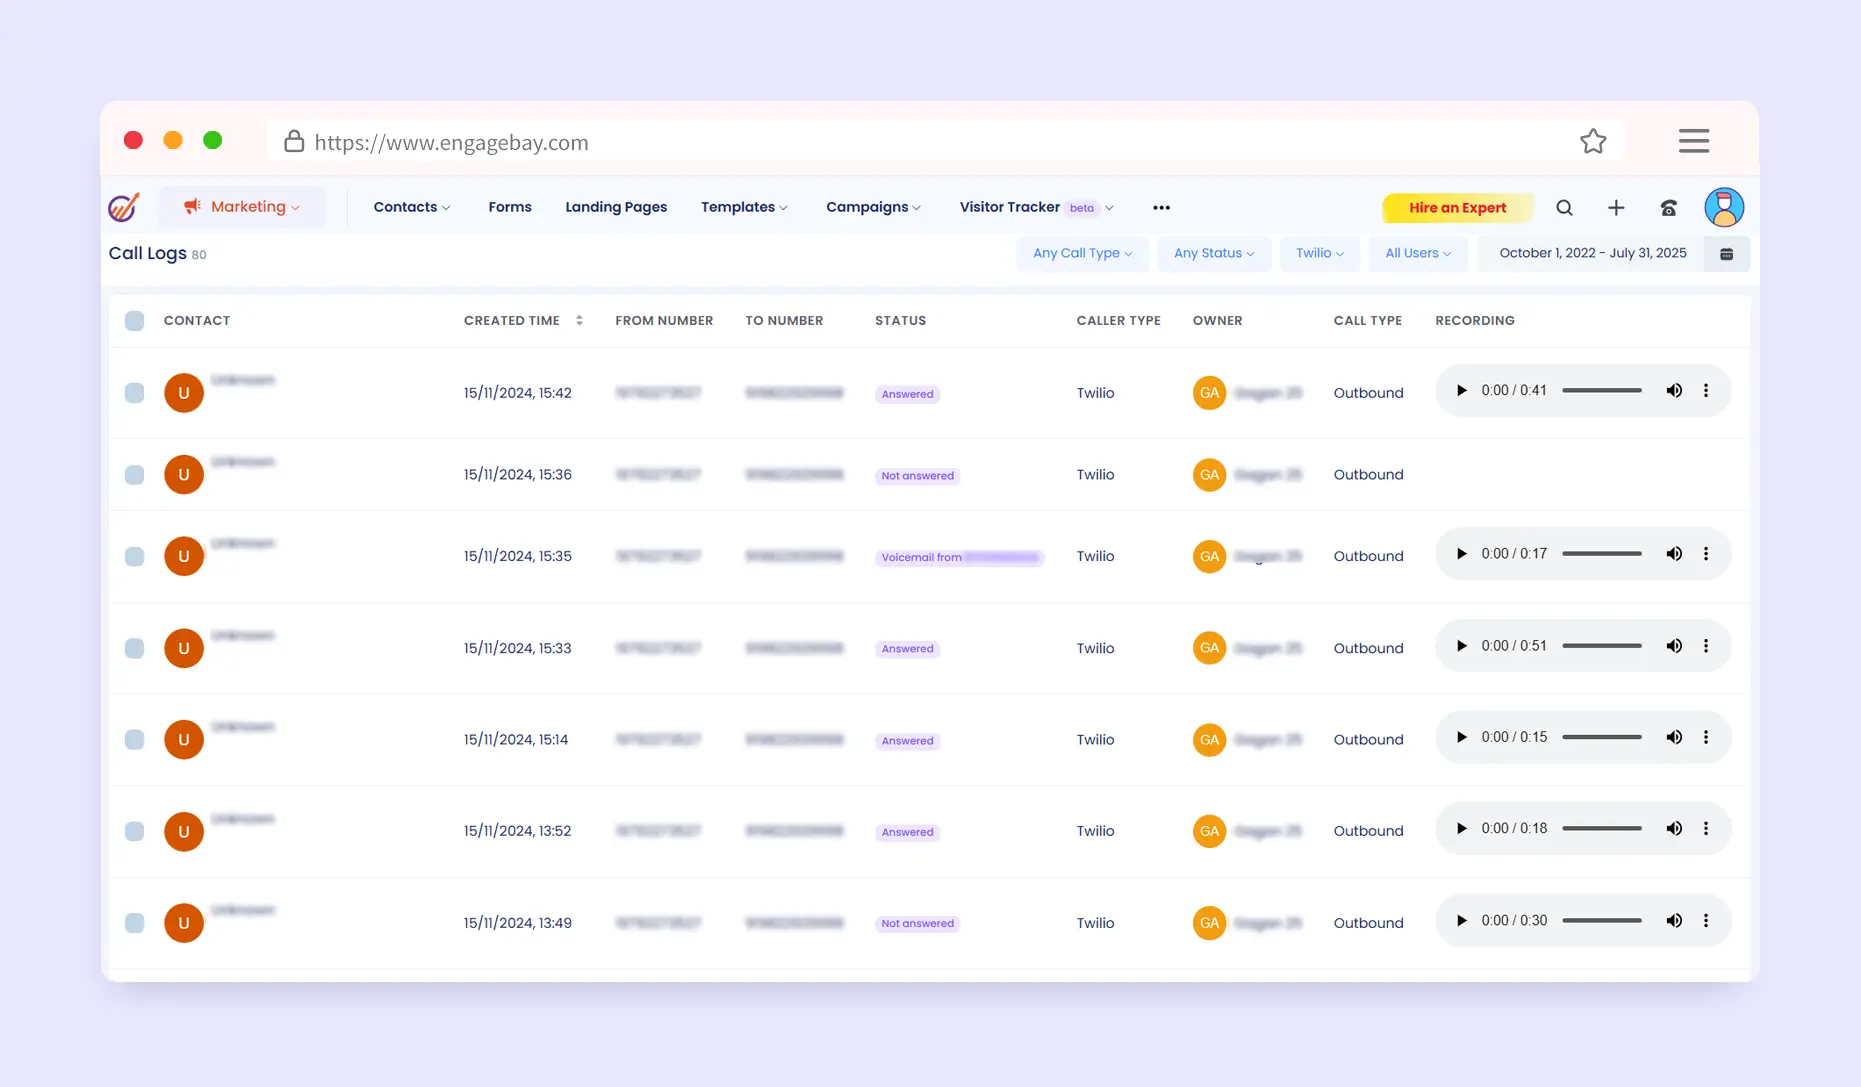The width and height of the screenshot is (1861, 1087).
Task: Open the three-dots overflow navigation menu
Action: coord(1161,208)
